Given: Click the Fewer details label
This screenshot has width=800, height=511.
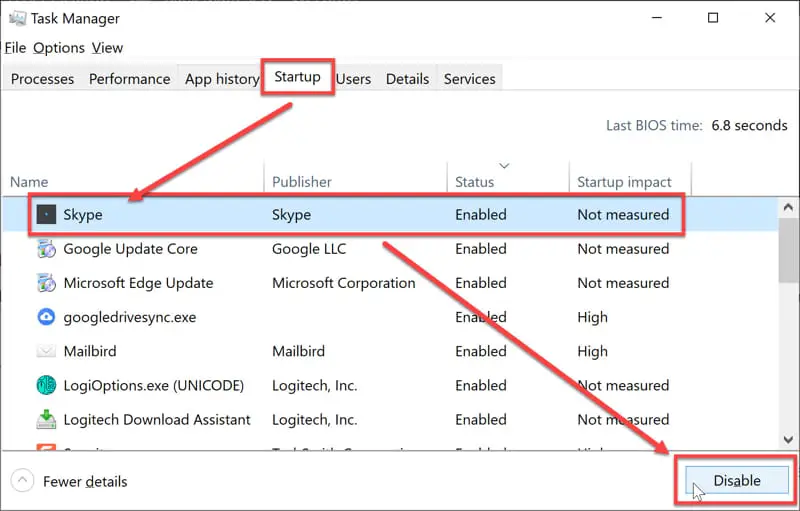Looking at the screenshot, I should tap(85, 481).
